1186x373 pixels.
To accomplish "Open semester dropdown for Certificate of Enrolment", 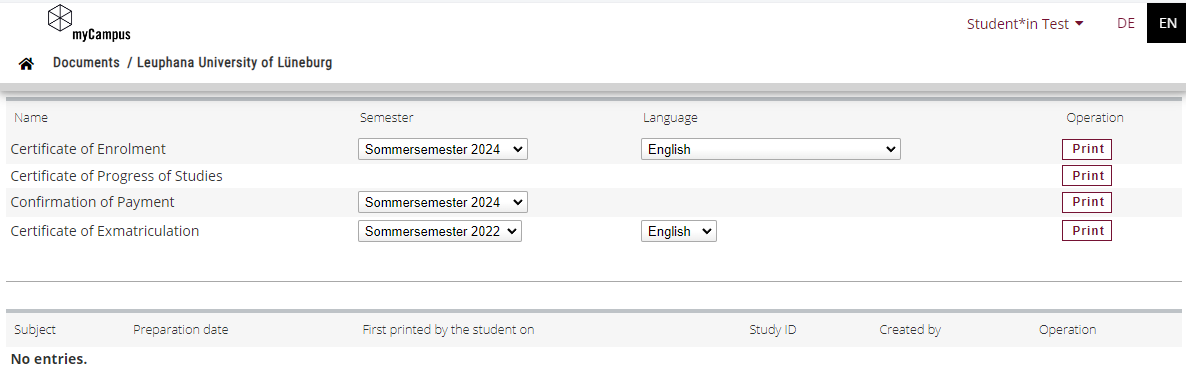I will (442, 149).
